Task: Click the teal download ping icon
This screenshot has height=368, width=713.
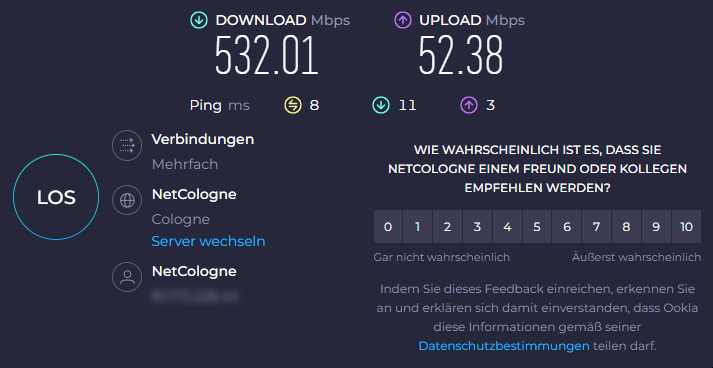Action: click(x=381, y=106)
